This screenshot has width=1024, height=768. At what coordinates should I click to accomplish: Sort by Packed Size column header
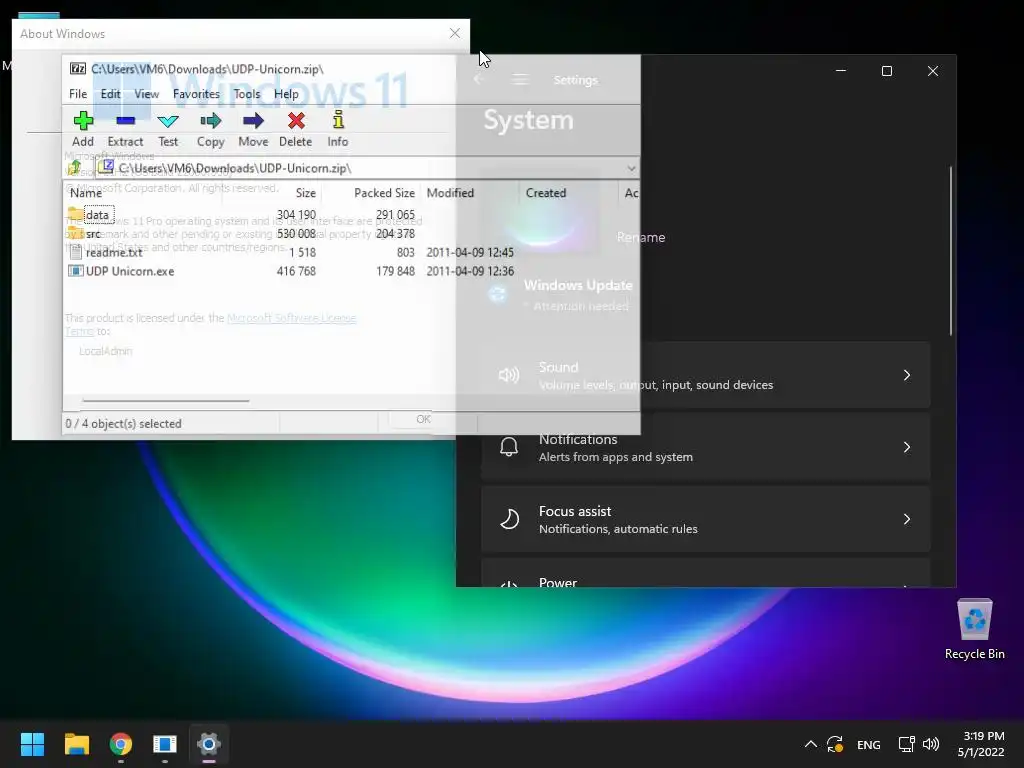(384, 193)
